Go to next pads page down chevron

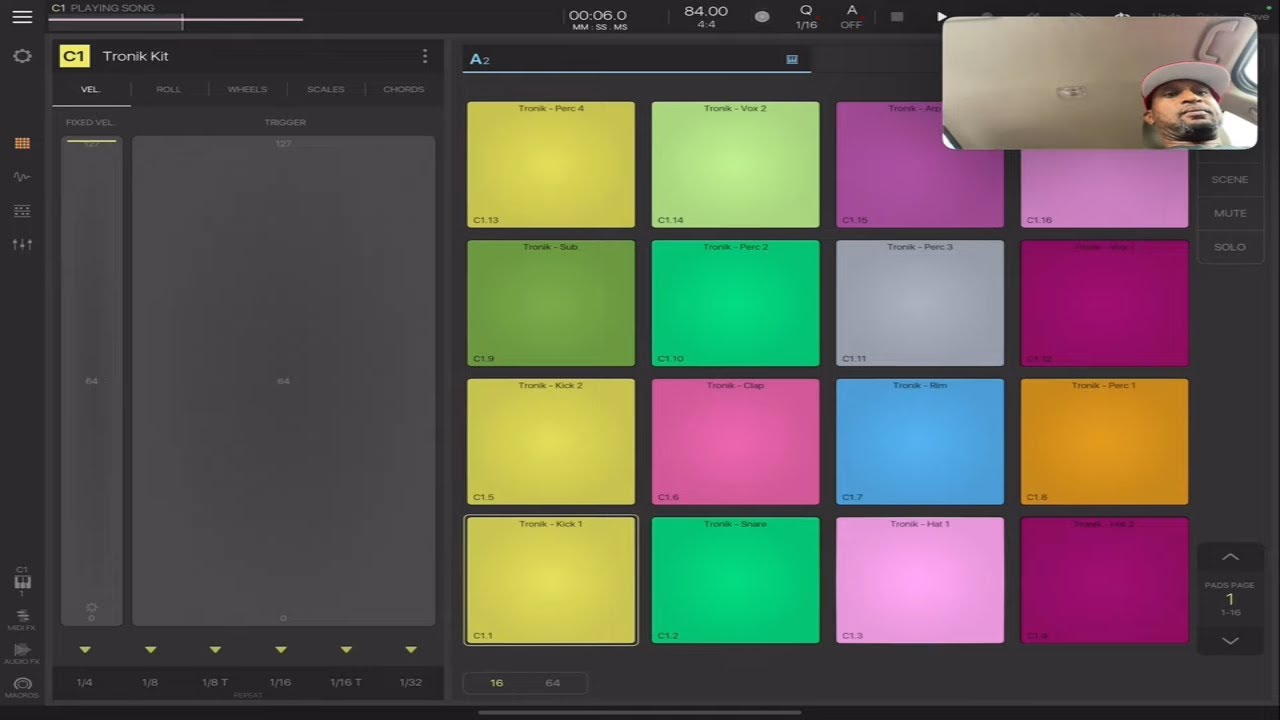point(1230,640)
